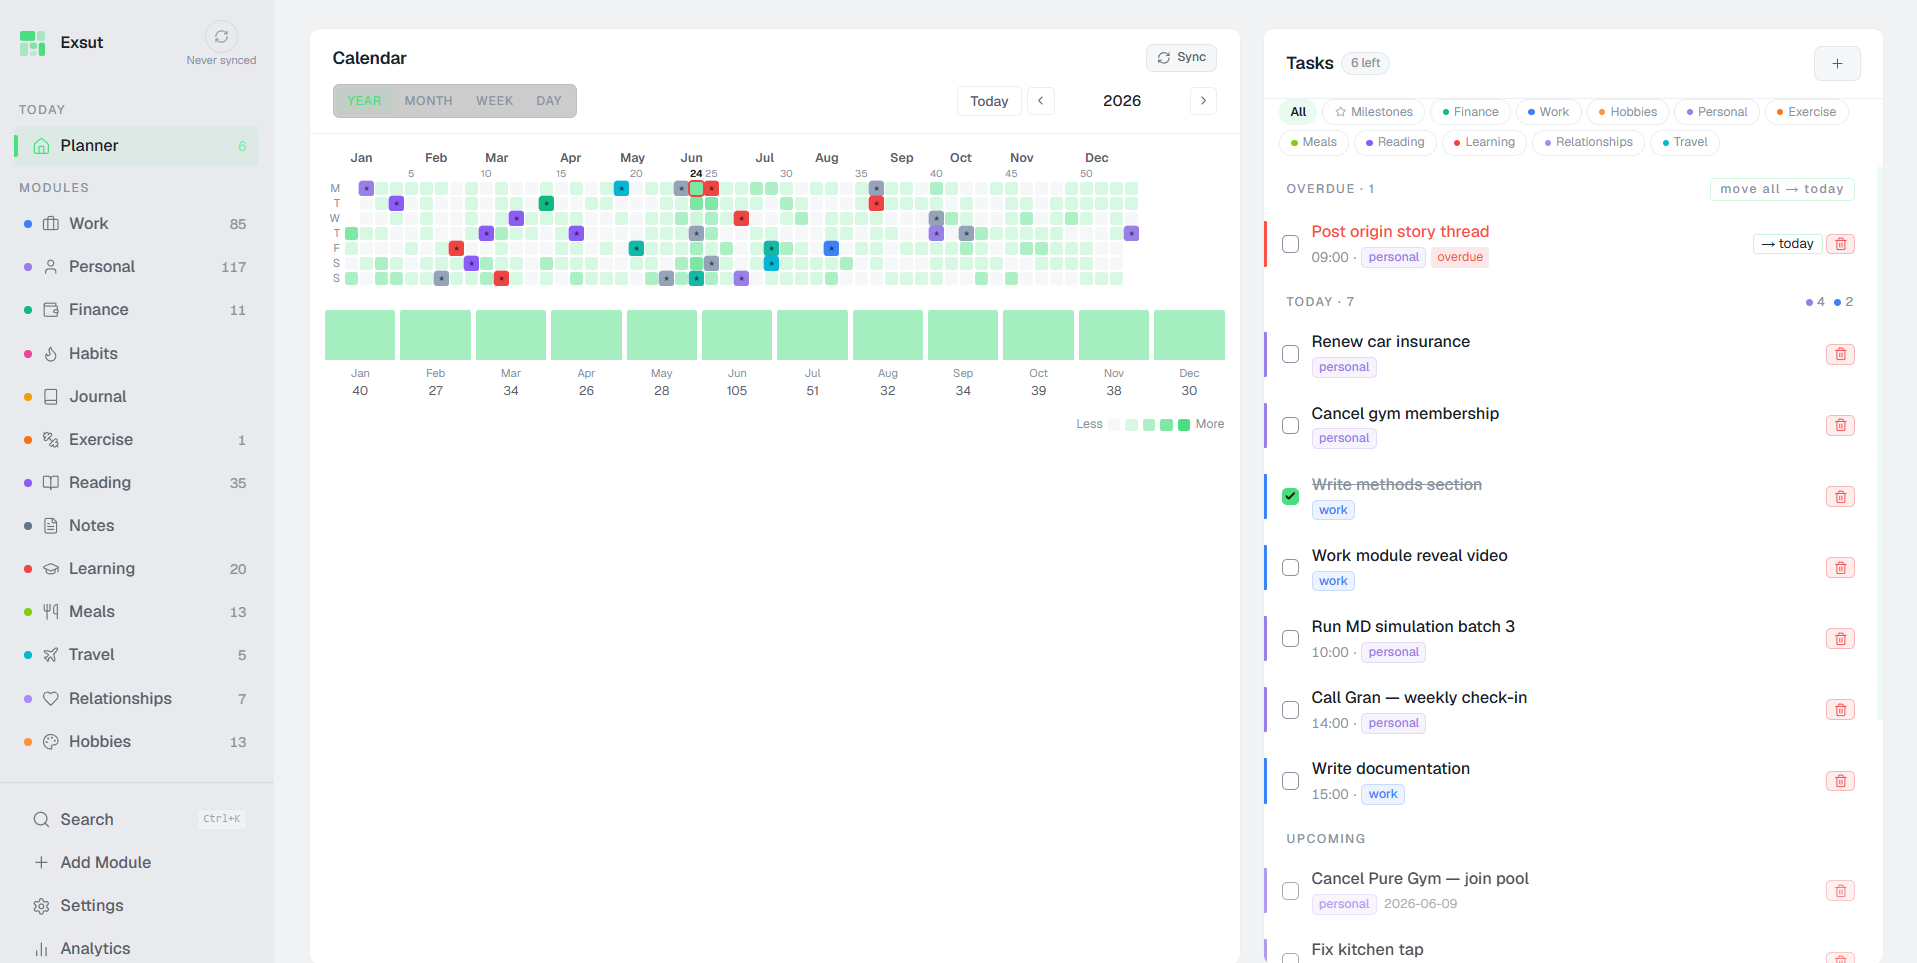Viewport: 1917px width, 963px height.
Task: Open the Search field in sidebar
Action: coord(137,820)
